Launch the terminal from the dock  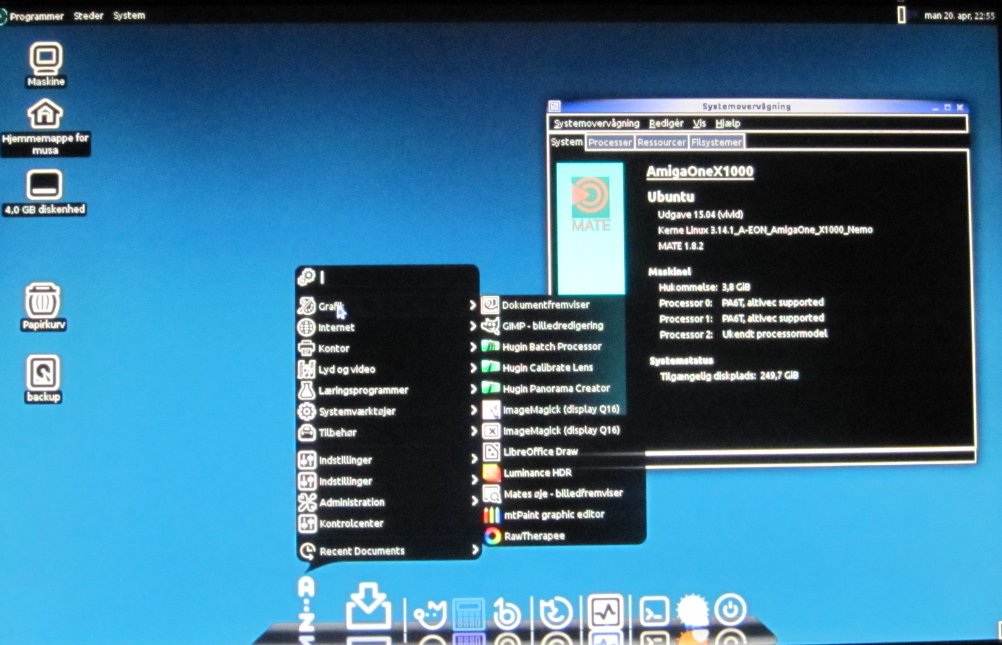click(654, 610)
